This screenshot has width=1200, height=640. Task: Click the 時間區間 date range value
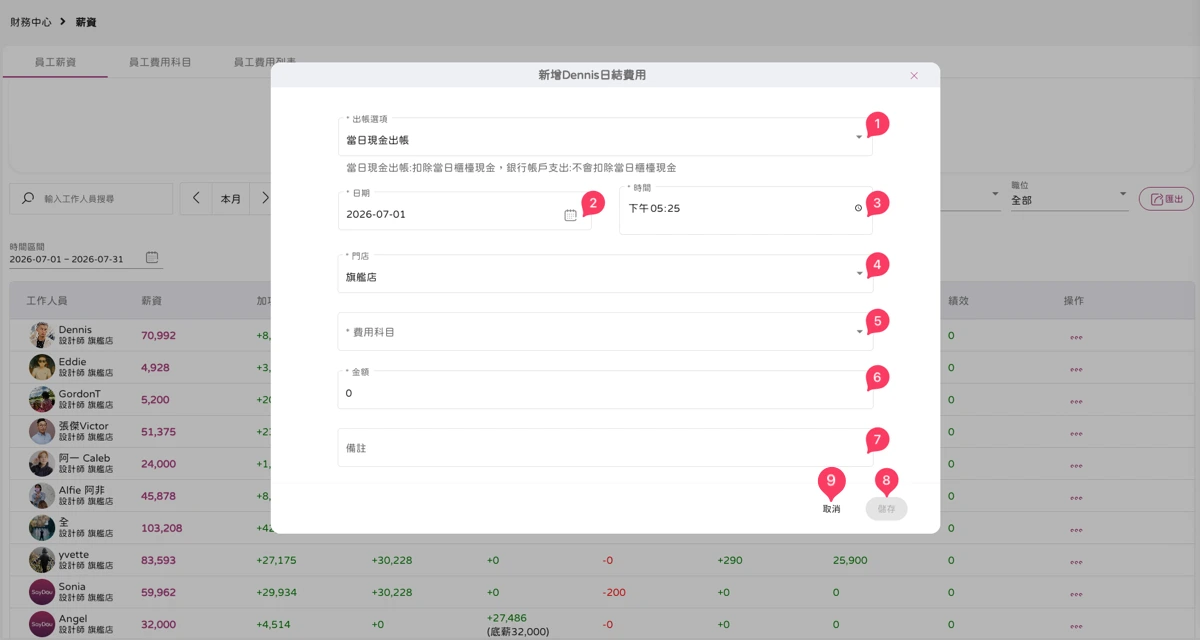click(x=66, y=259)
